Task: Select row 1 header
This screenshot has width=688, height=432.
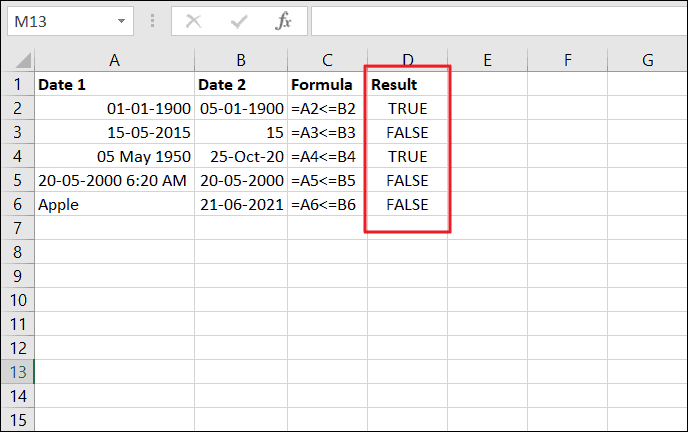Action: (17, 85)
